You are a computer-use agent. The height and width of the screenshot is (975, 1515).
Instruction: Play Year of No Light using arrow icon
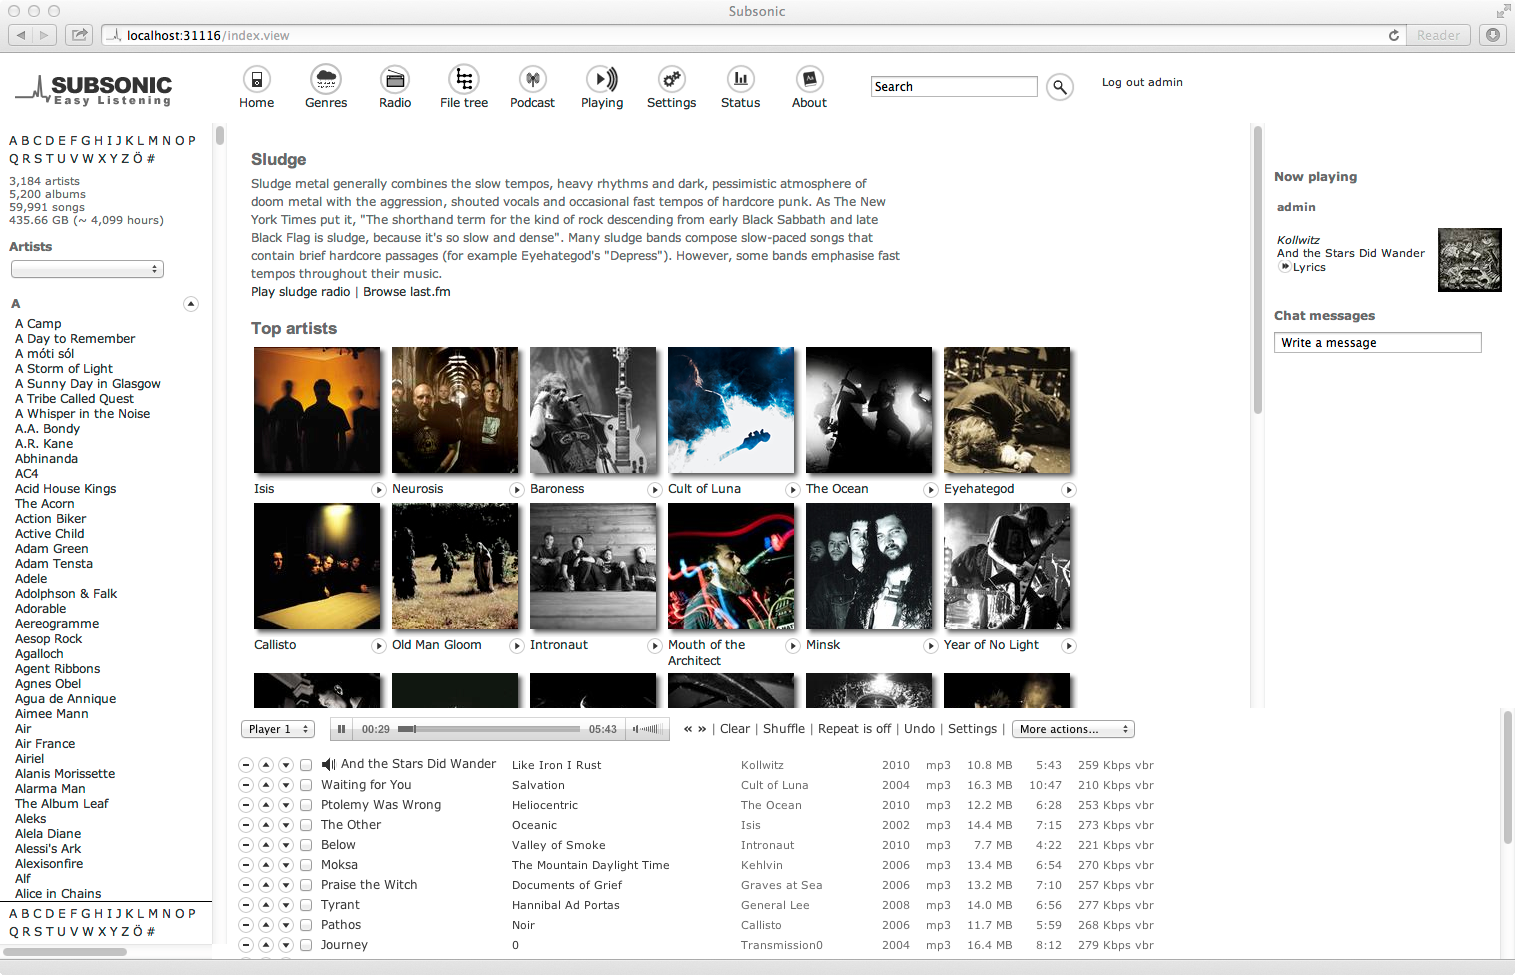pyautogui.click(x=1069, y=646)
